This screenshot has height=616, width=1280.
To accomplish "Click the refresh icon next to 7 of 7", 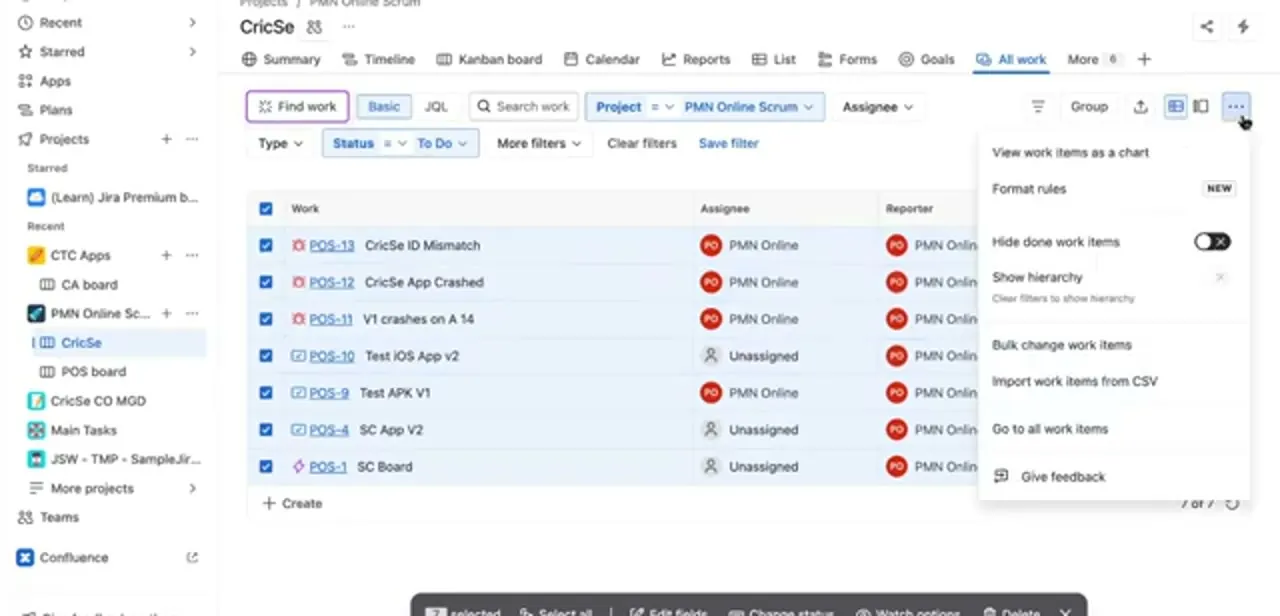I will [x=1233, y=504].
